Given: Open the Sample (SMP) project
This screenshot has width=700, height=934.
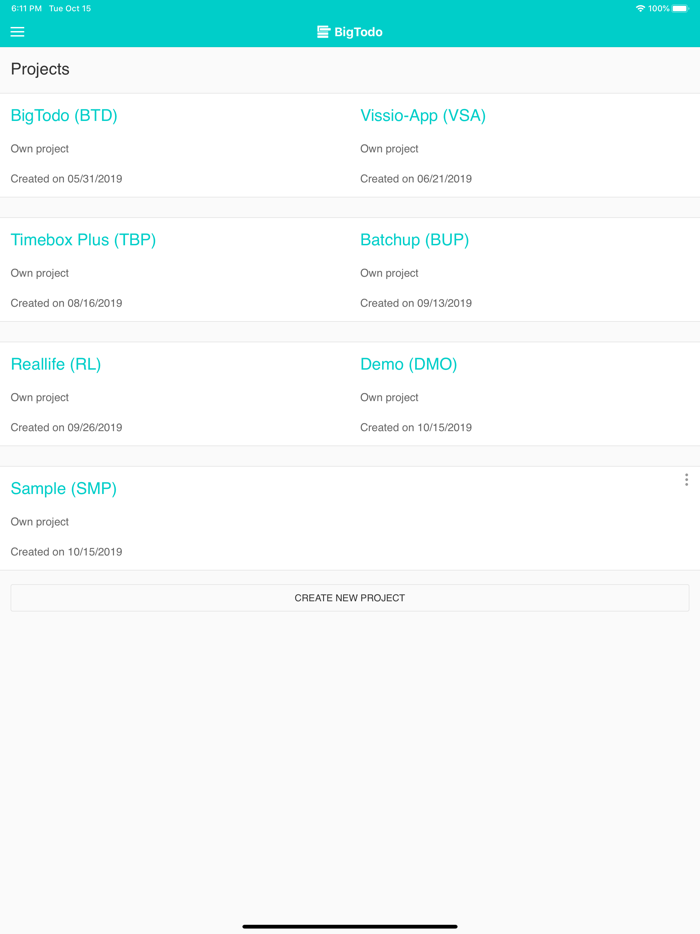Looking at the screenshot, I should tap(64, 489).
